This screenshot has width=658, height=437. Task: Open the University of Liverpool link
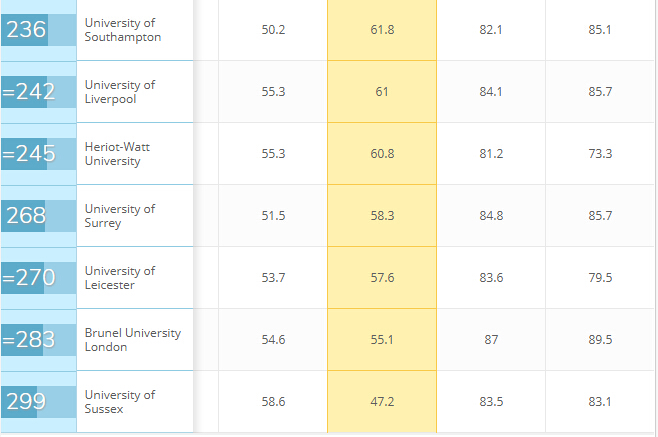point(120,92)
